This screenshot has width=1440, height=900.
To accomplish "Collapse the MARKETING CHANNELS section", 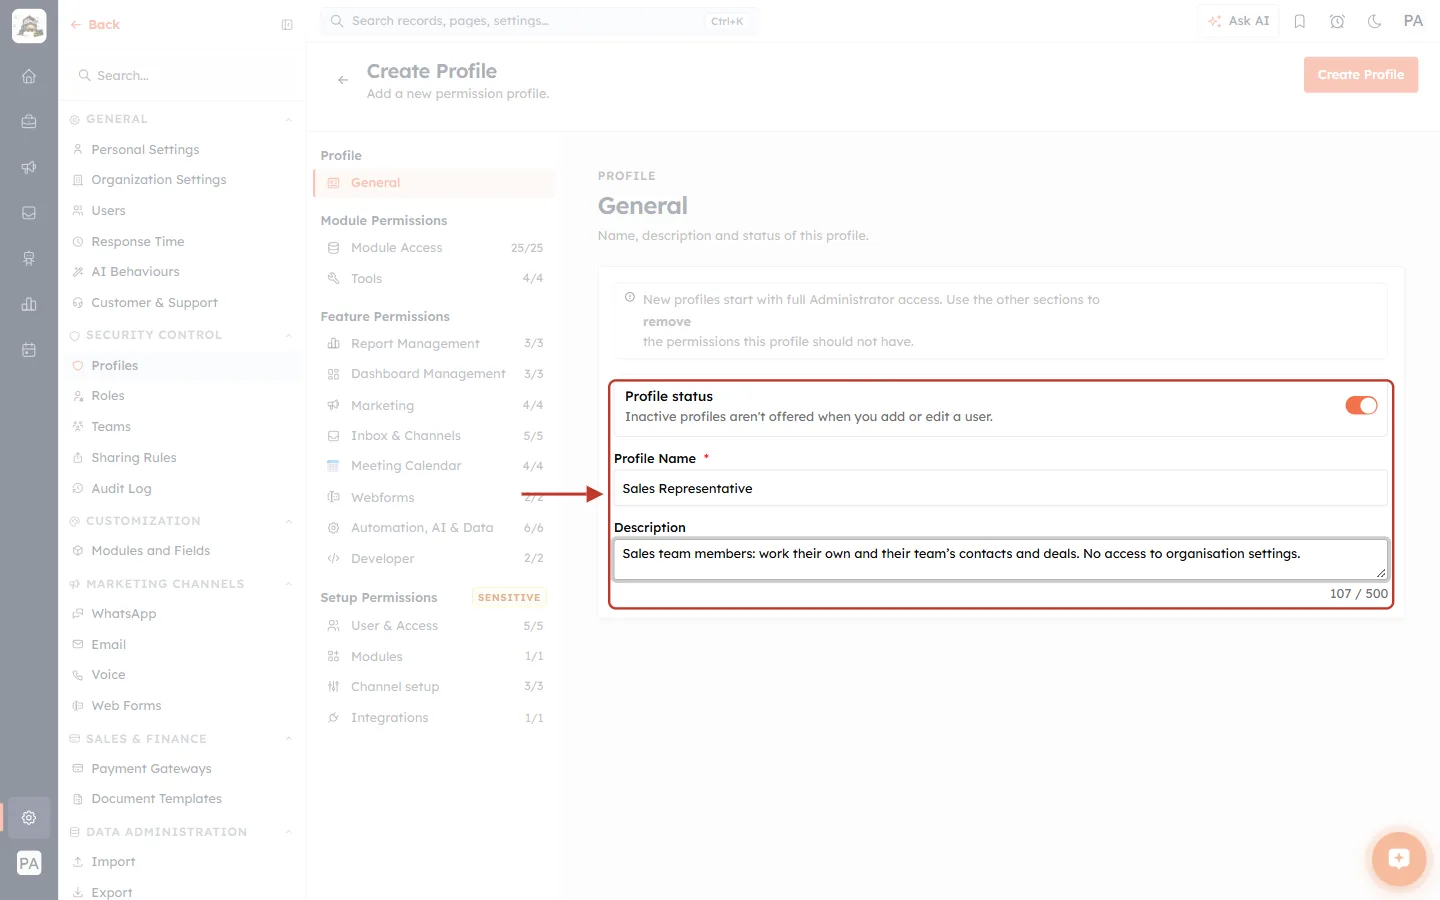I will click(289, 584).
